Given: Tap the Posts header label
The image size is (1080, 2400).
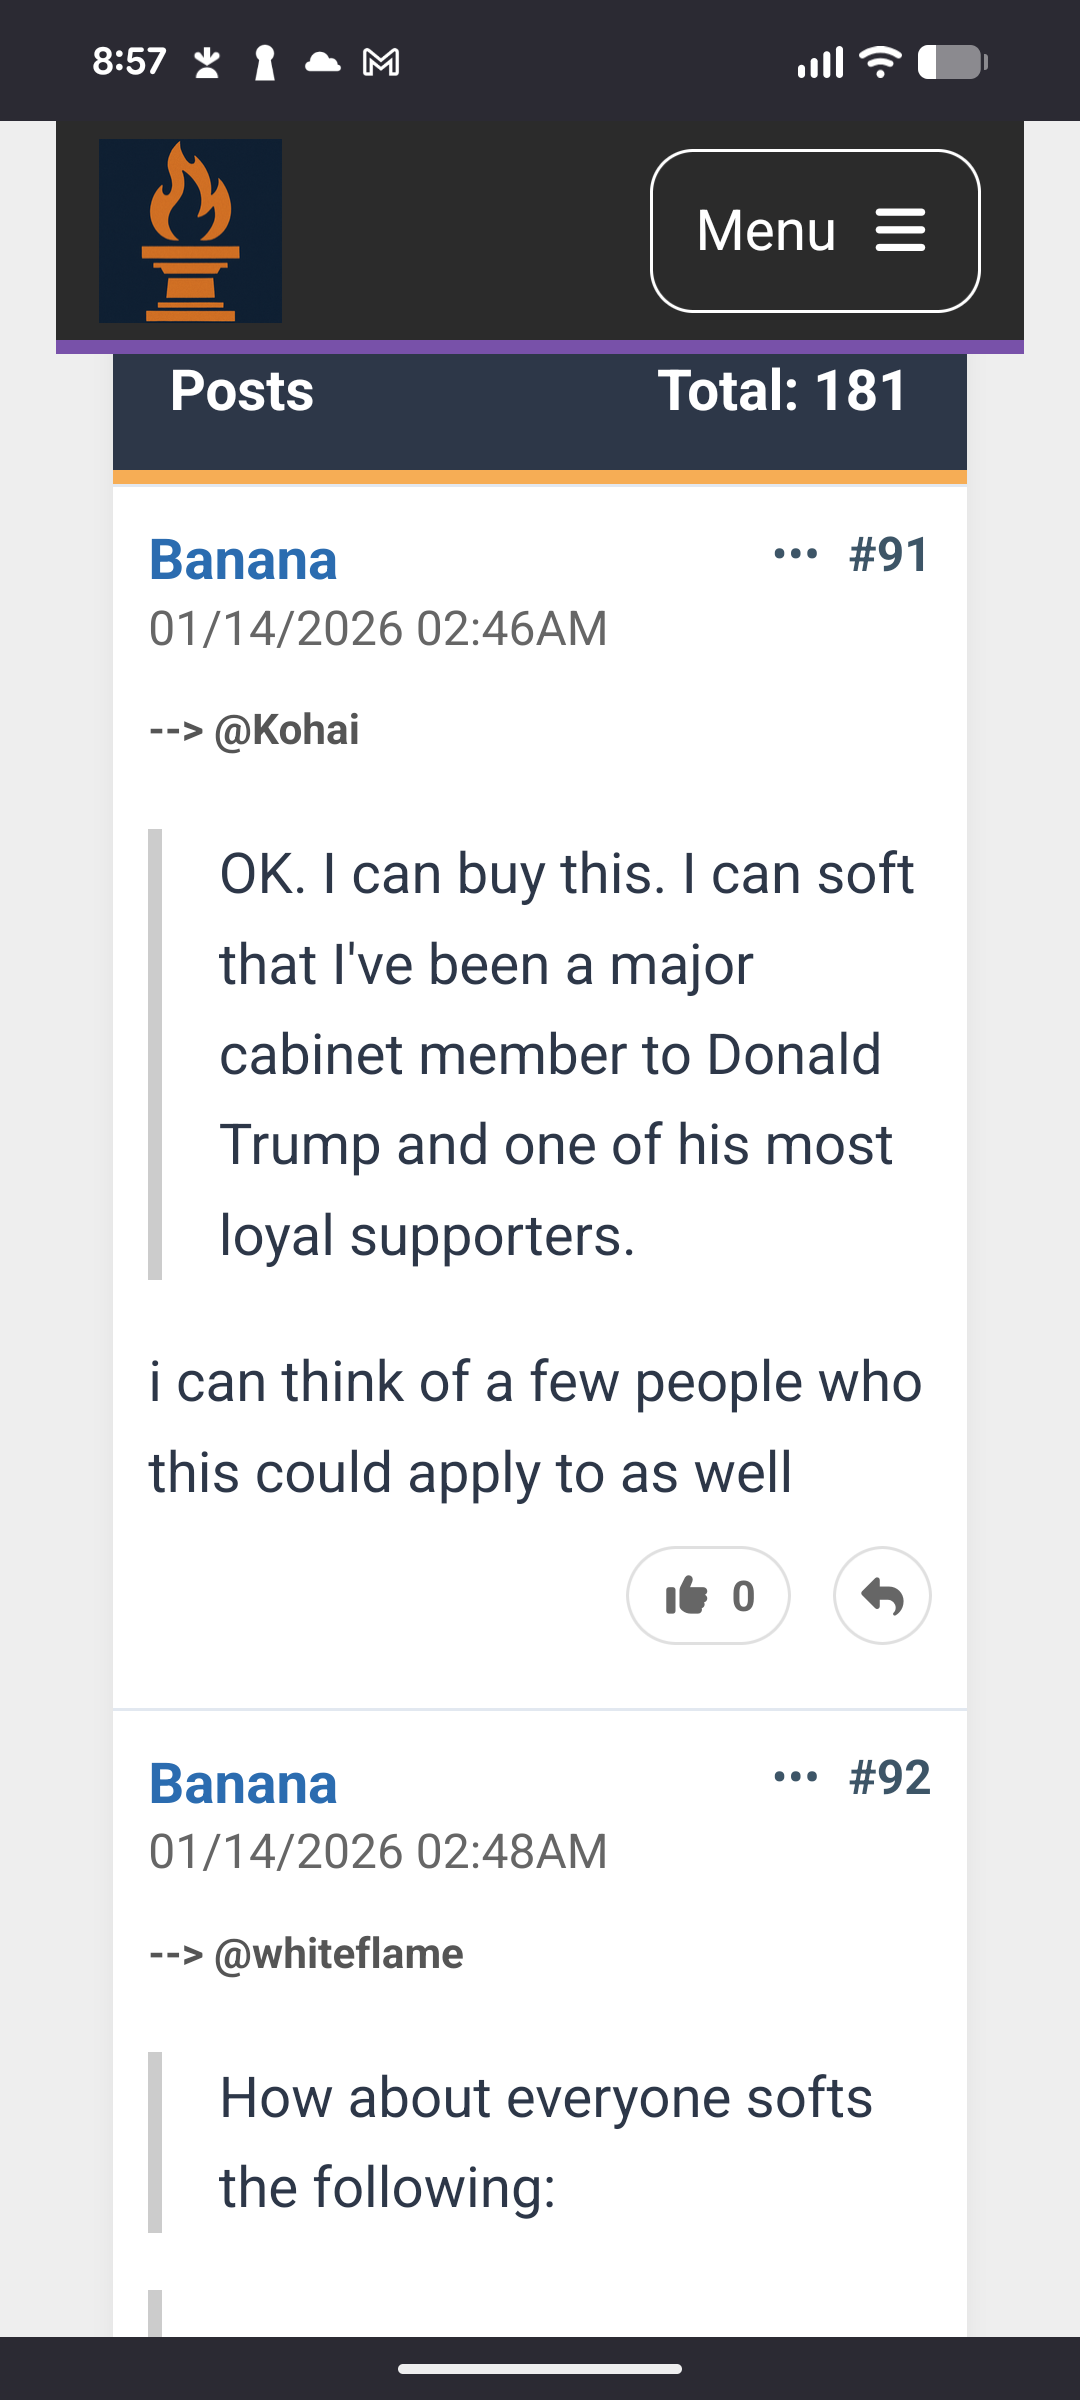Looking at the screenshot, I should pyautogui.click(x=242, y=390).
